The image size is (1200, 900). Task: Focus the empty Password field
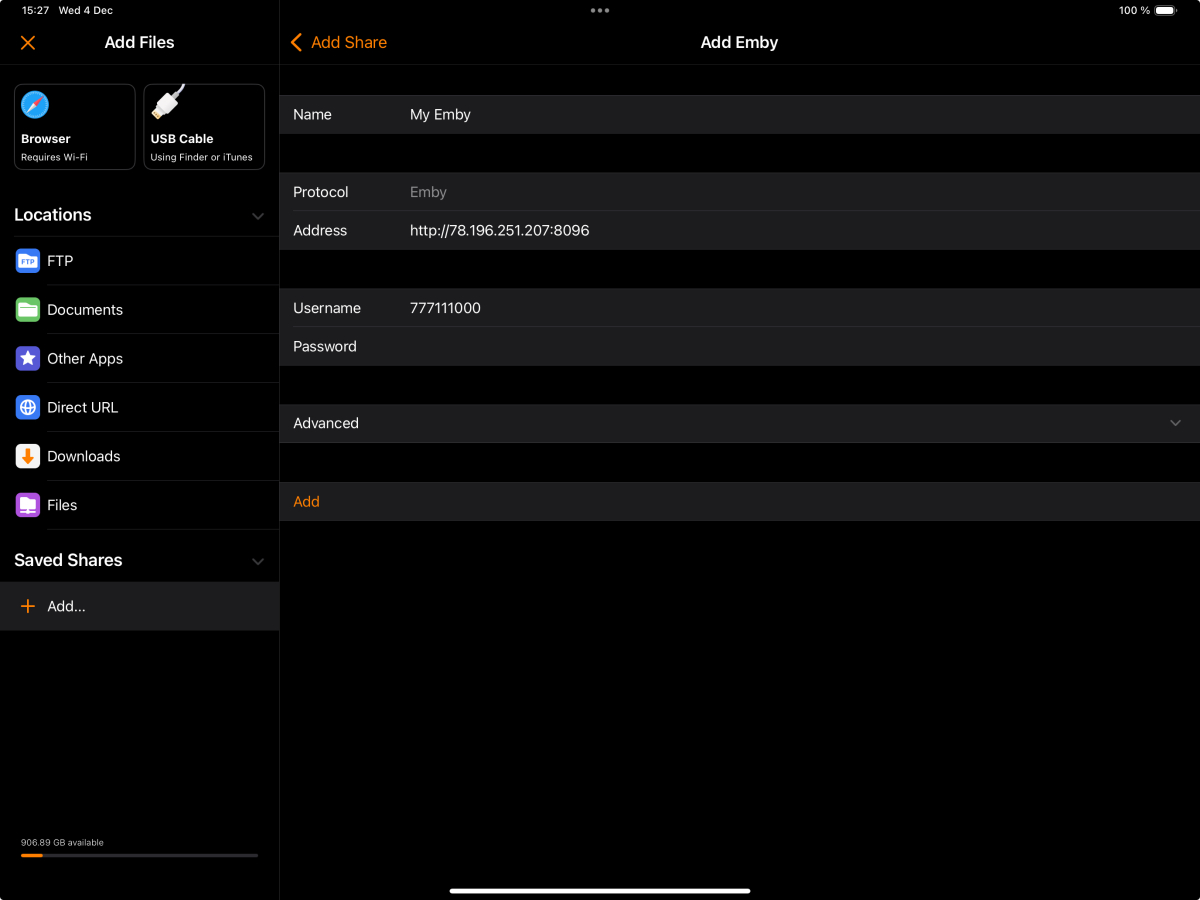point(740,347)
